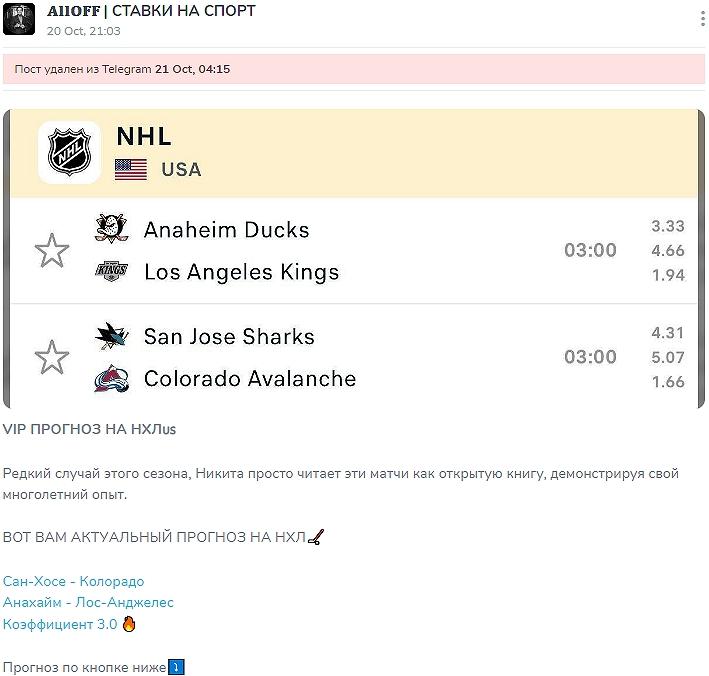Open the AllOFF | СТАВКИ НА СПОРТ channel title
Viewport: 709px width, 676px height.
coord(151,11)
